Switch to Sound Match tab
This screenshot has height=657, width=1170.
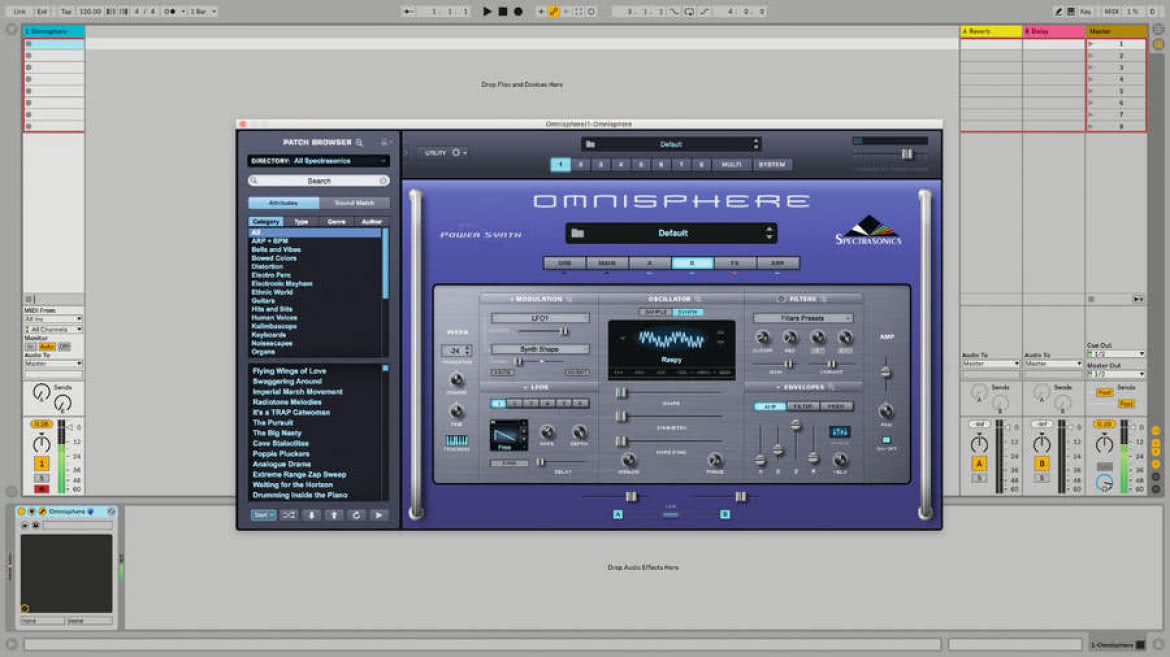354,203
